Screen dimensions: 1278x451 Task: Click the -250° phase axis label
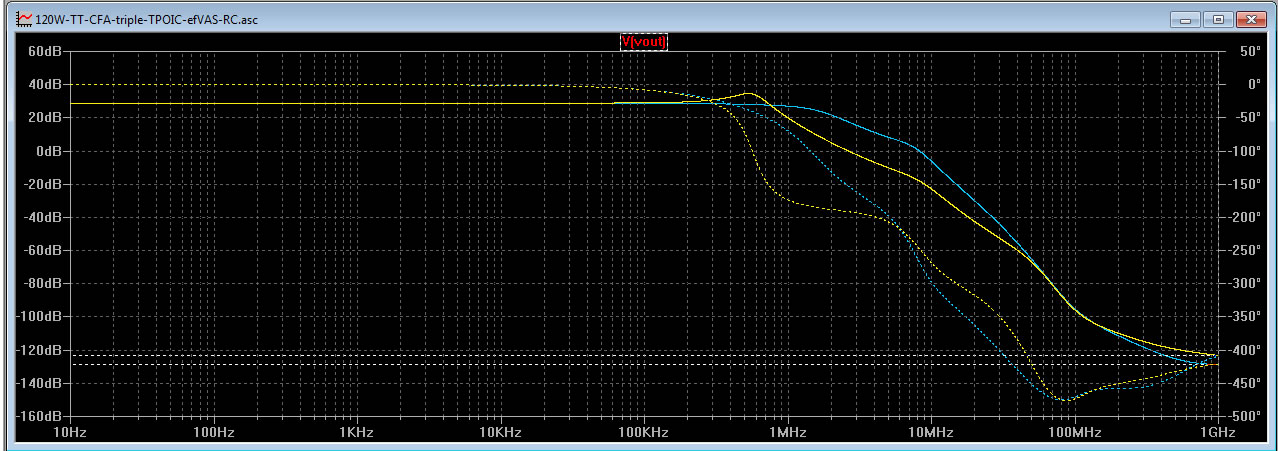tap(1243, 250)
